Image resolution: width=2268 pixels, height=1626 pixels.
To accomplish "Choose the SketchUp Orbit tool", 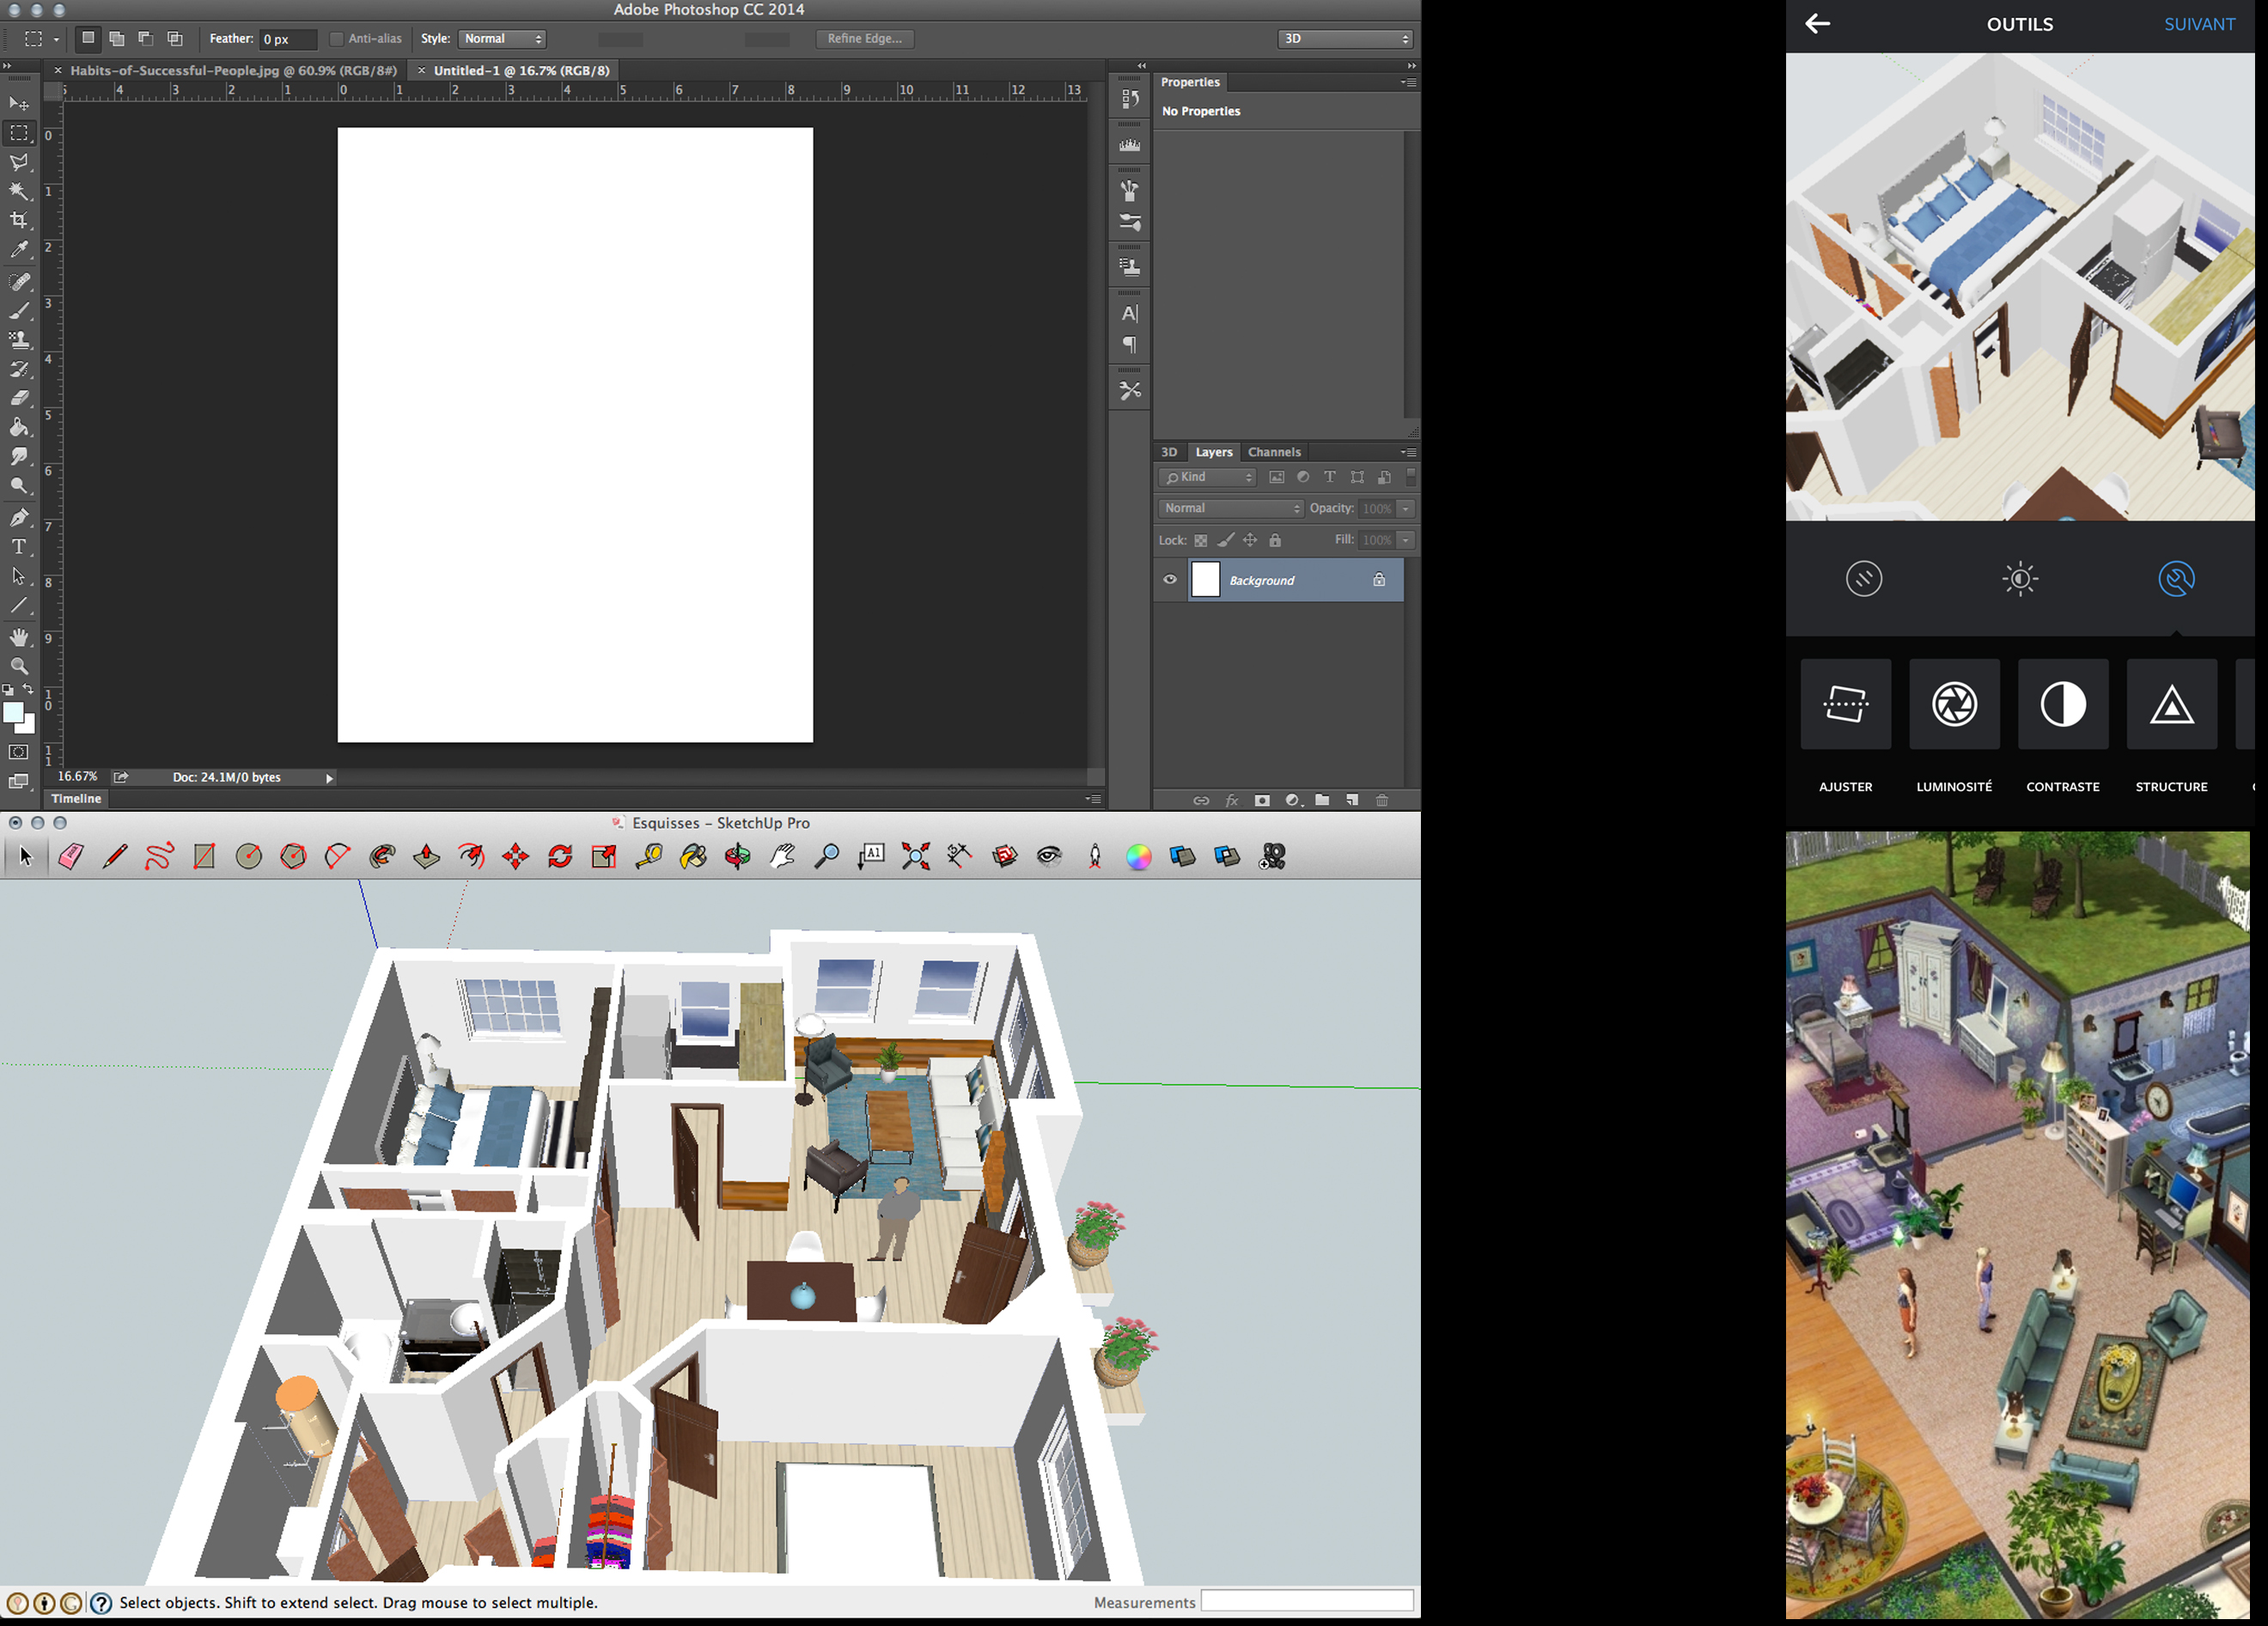I will click(x=738, y=856).
